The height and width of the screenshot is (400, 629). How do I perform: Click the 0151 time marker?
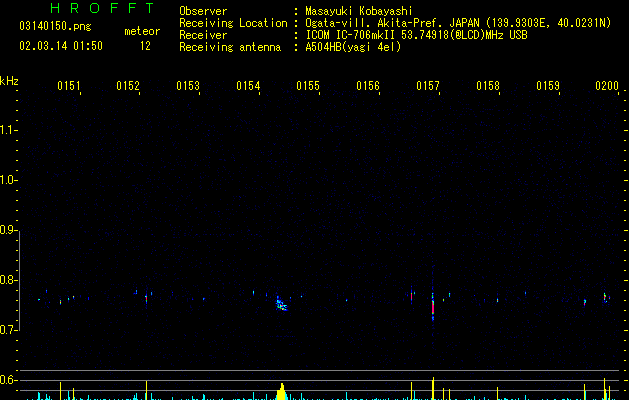coord(69,86)
